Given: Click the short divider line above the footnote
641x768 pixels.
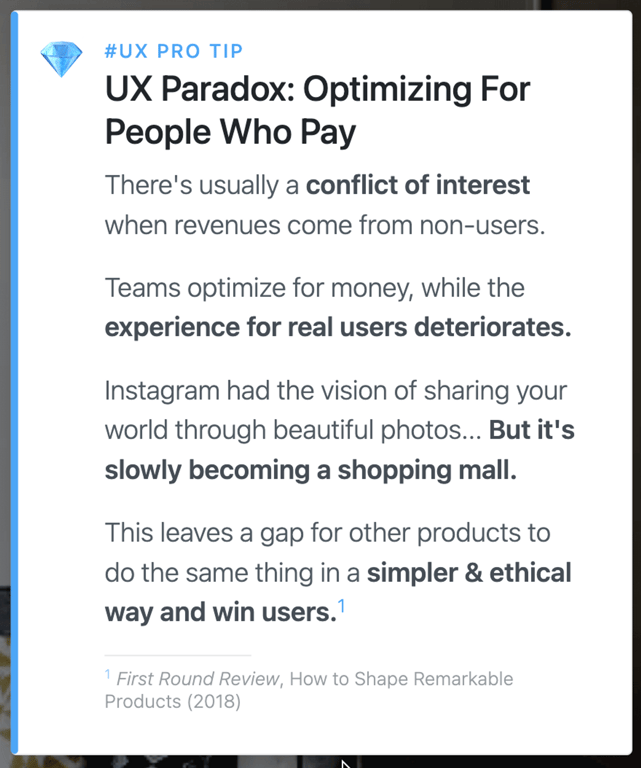Looking at the screenshot, I should (x=177, y=655).
